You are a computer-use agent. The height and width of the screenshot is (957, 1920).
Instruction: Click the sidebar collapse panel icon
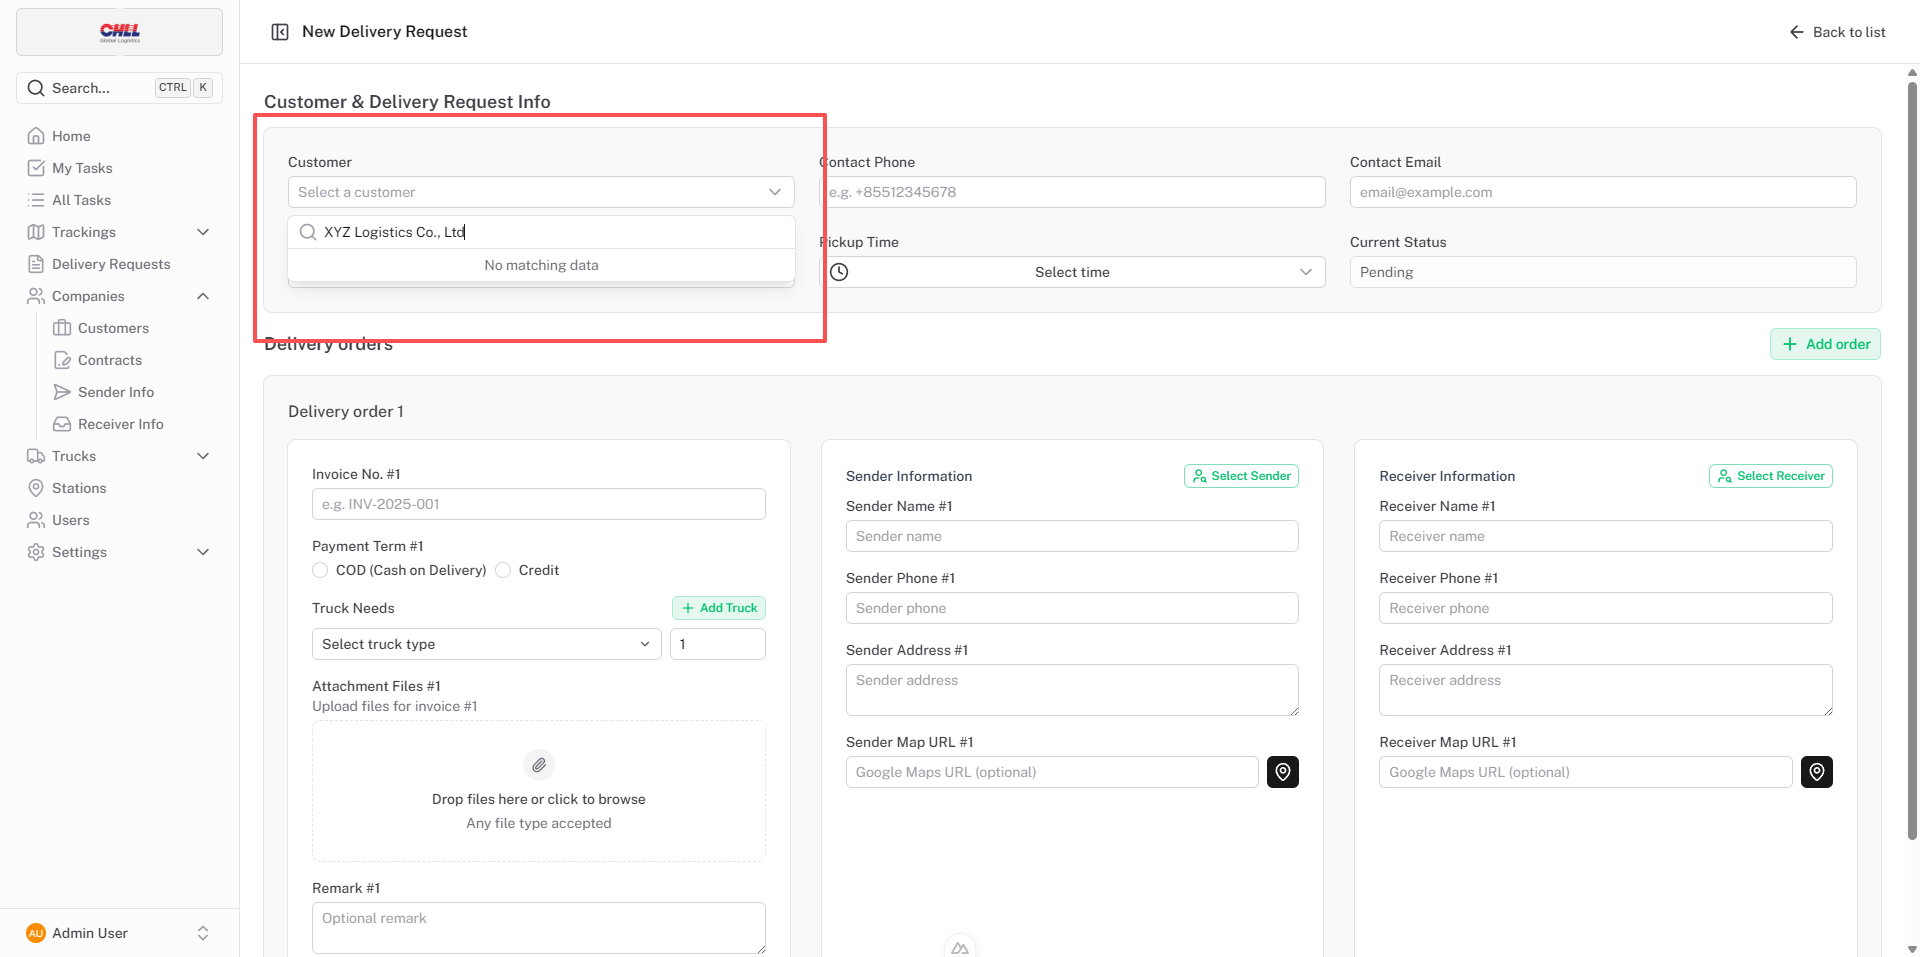coord(280,32)
